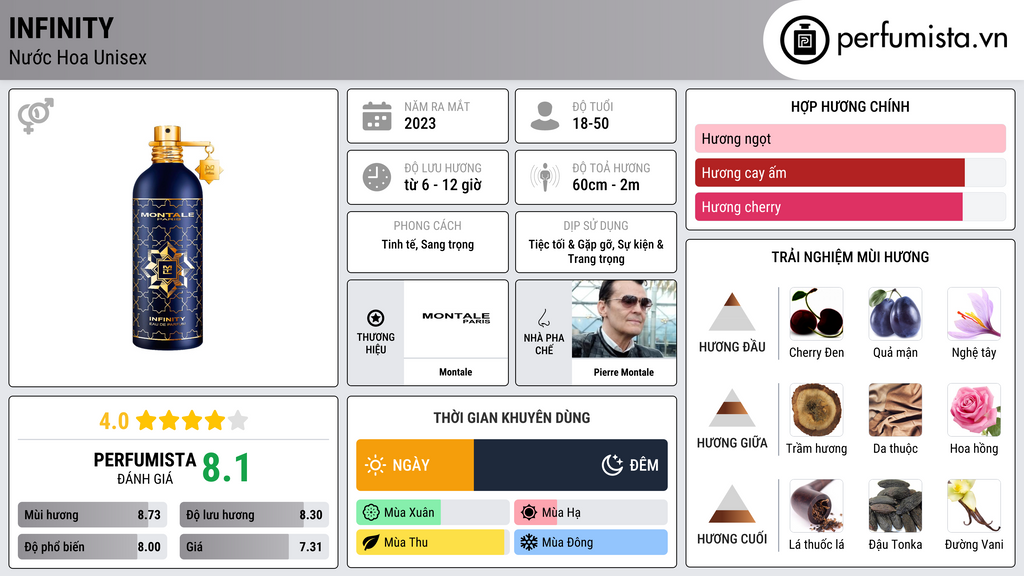Click the Montale brand name label
This screenshot has height=576, width=1024.
[455, 372]
